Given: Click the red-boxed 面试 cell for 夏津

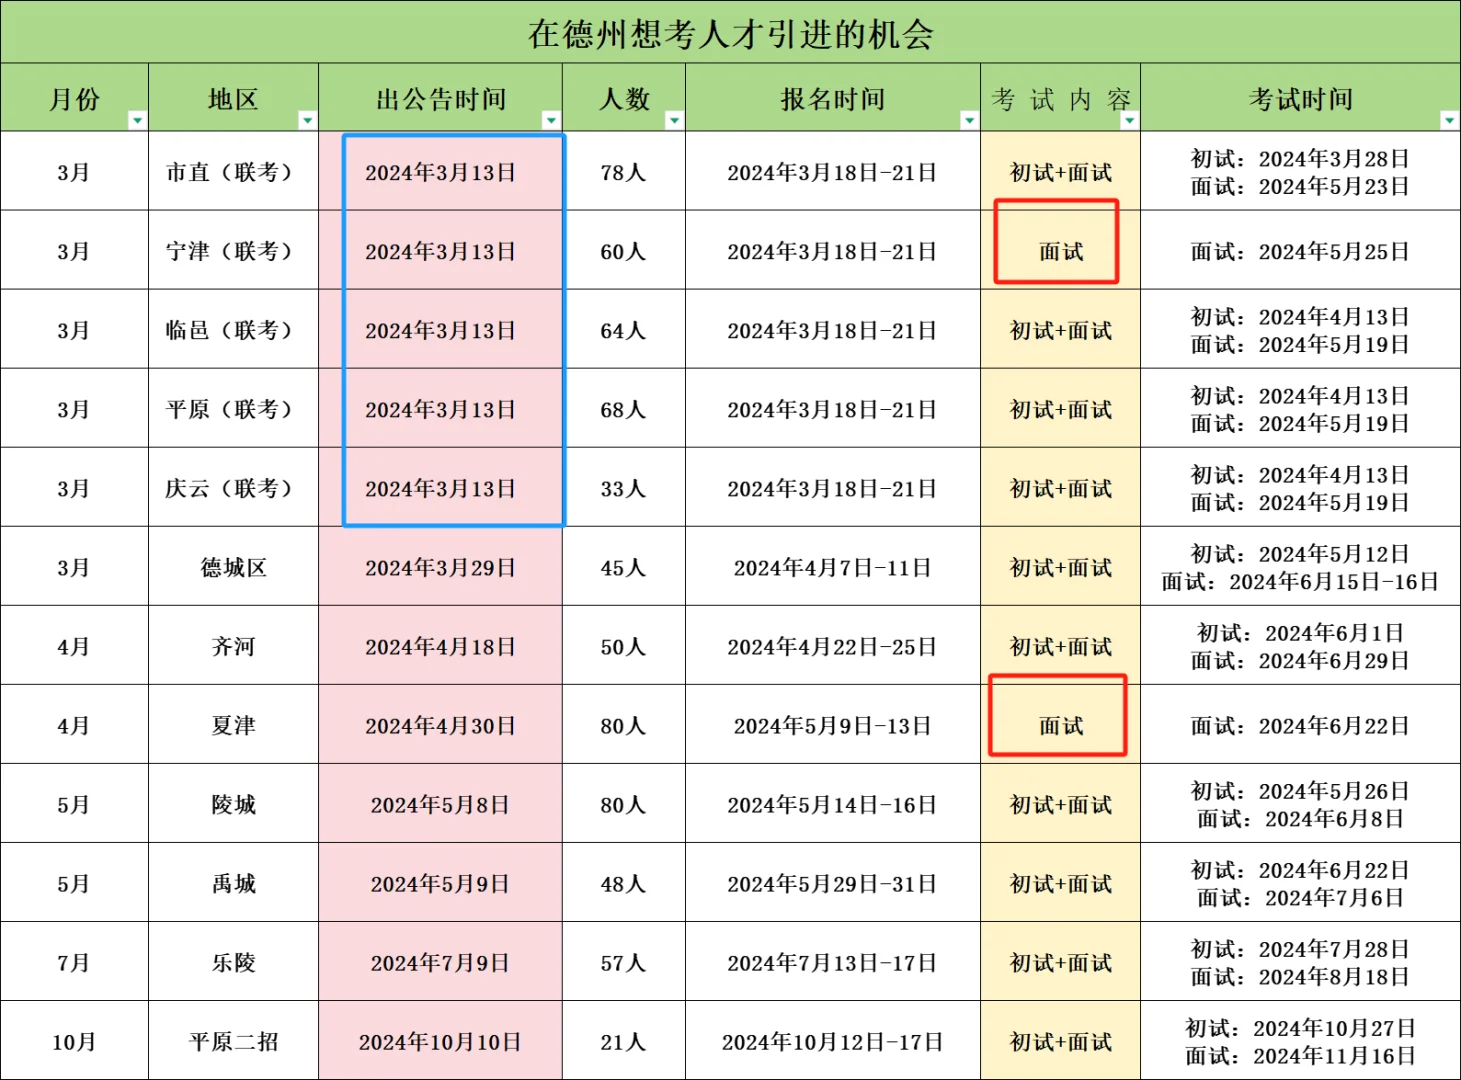Looking at the screenshot, I should (x=1057, y=725).
